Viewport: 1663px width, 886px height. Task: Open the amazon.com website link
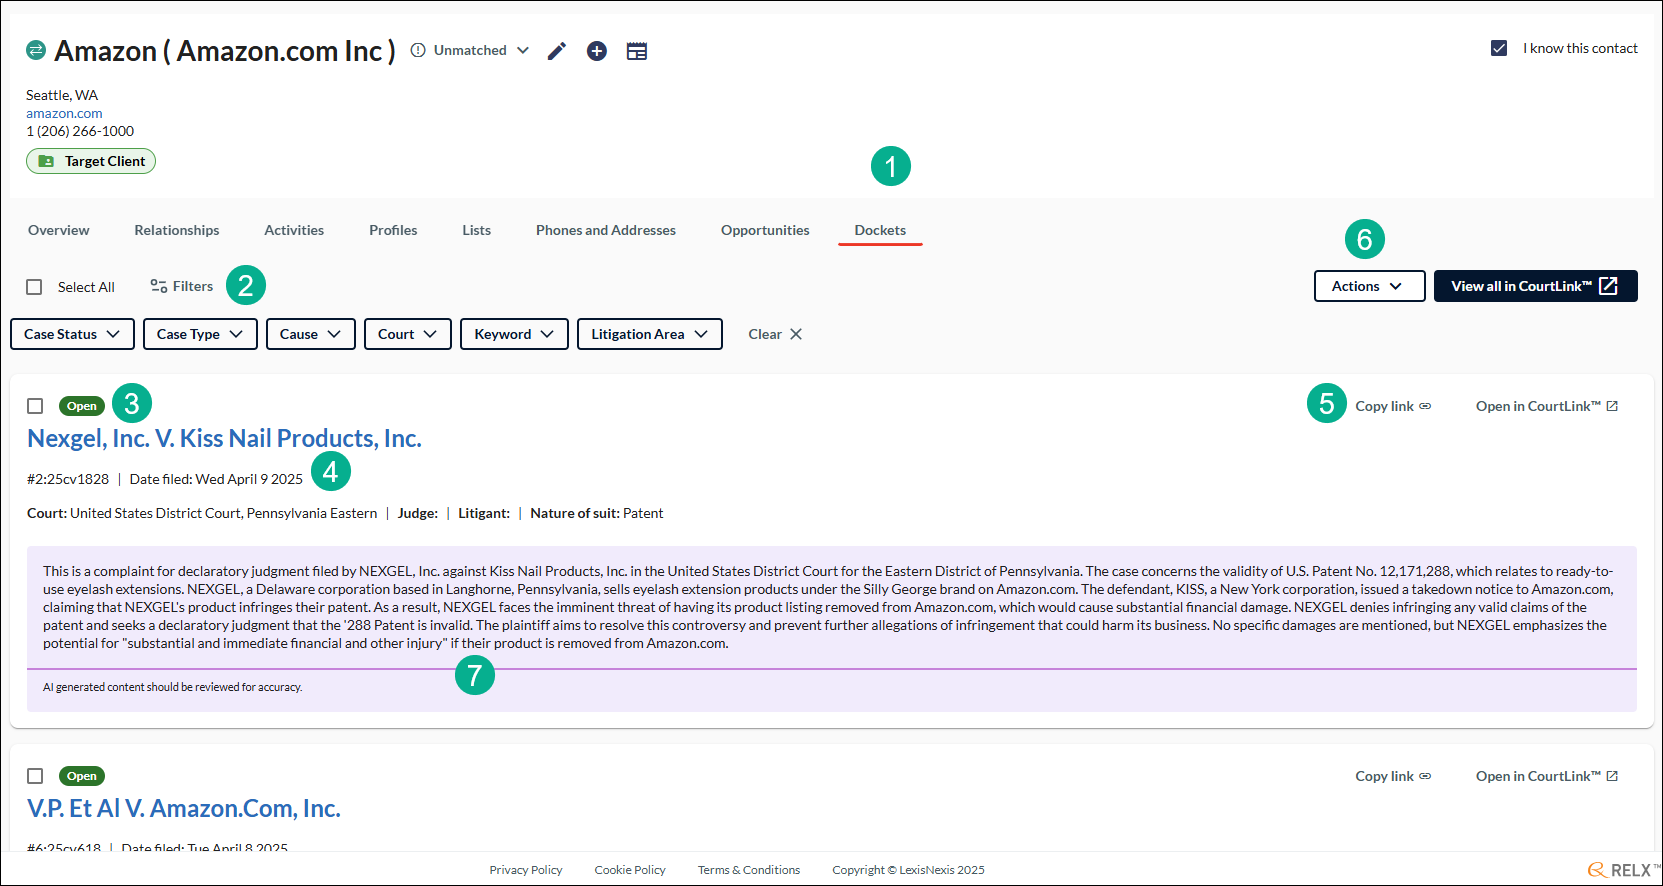point(64,113)
